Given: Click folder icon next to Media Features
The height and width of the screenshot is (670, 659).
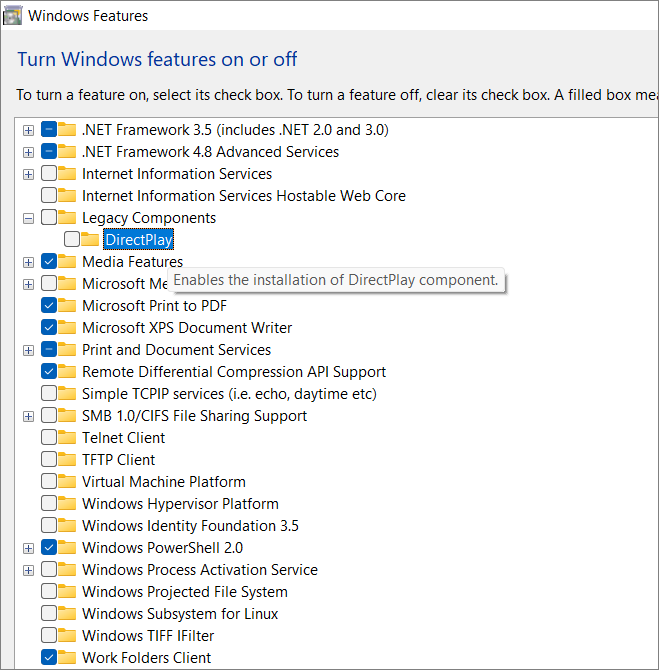Looking at the screenshot, I should 67,261.
